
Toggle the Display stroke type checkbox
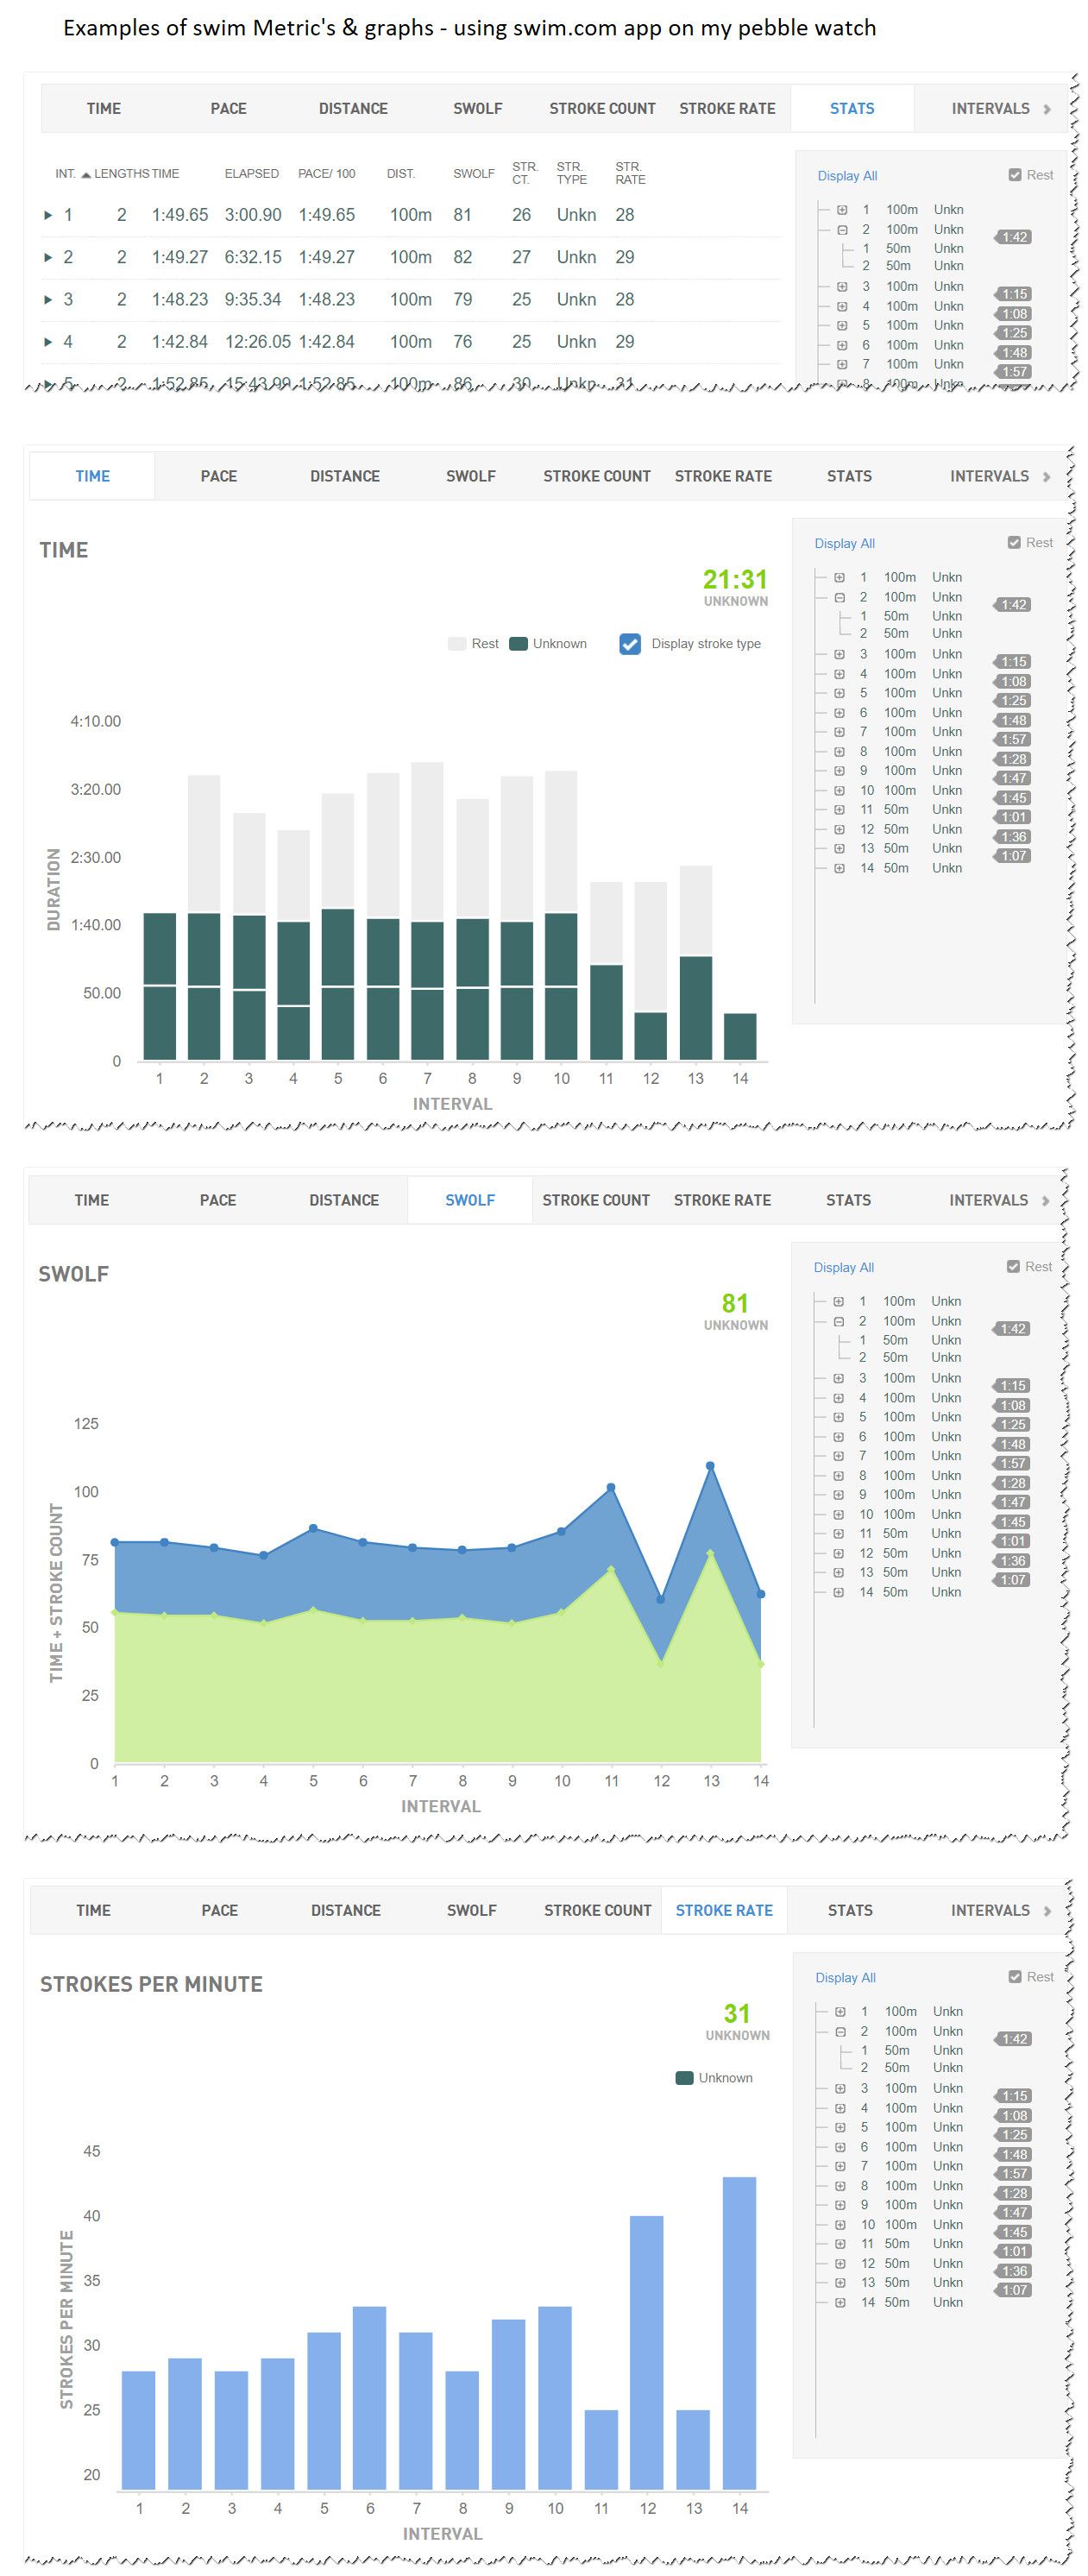[630, 644]
